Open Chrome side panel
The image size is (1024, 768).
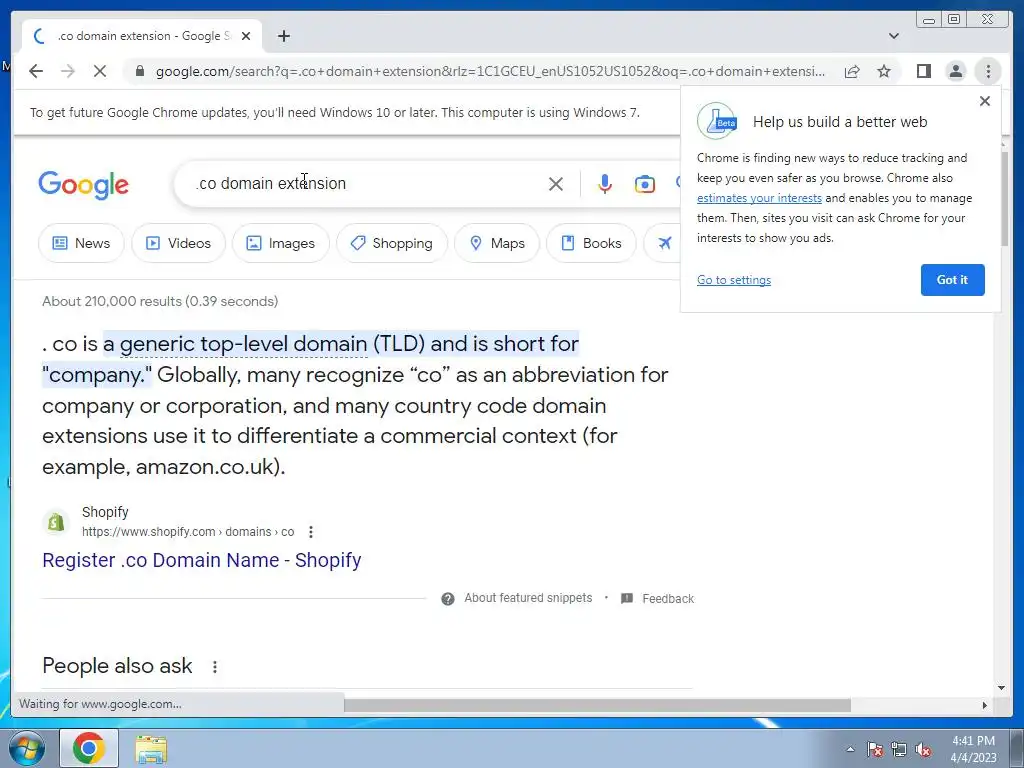[923, 71]
